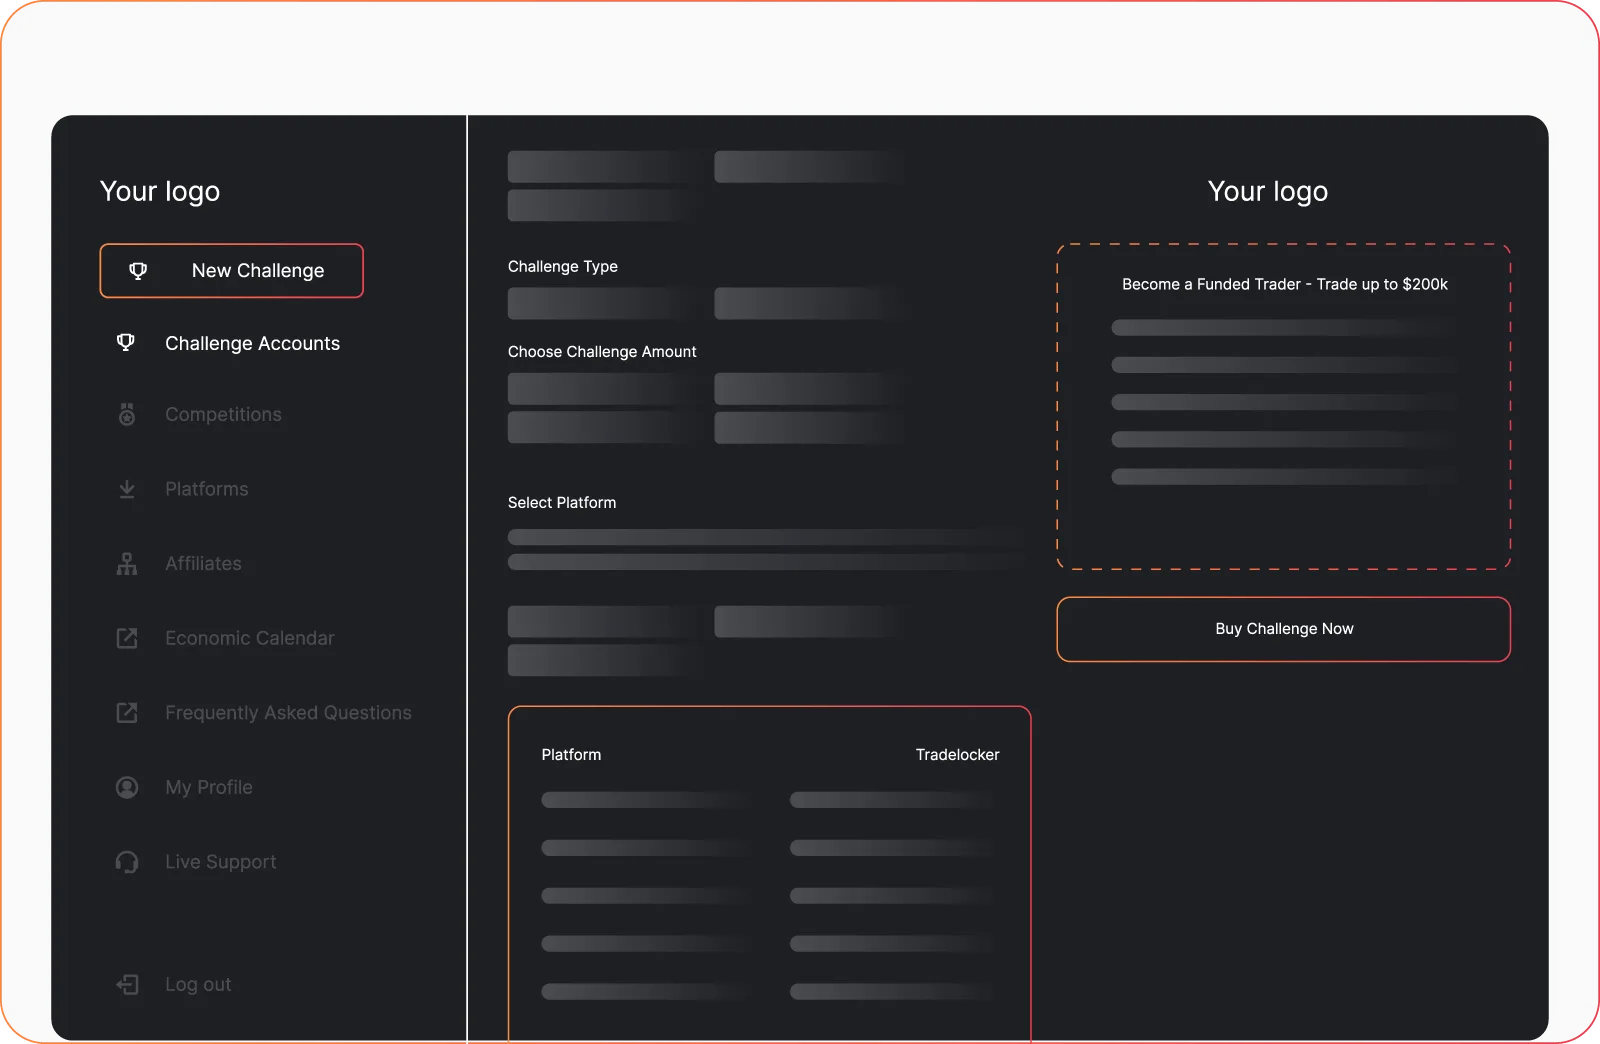Click the Affiliates hierarchy icon

(x=127, y=564)
